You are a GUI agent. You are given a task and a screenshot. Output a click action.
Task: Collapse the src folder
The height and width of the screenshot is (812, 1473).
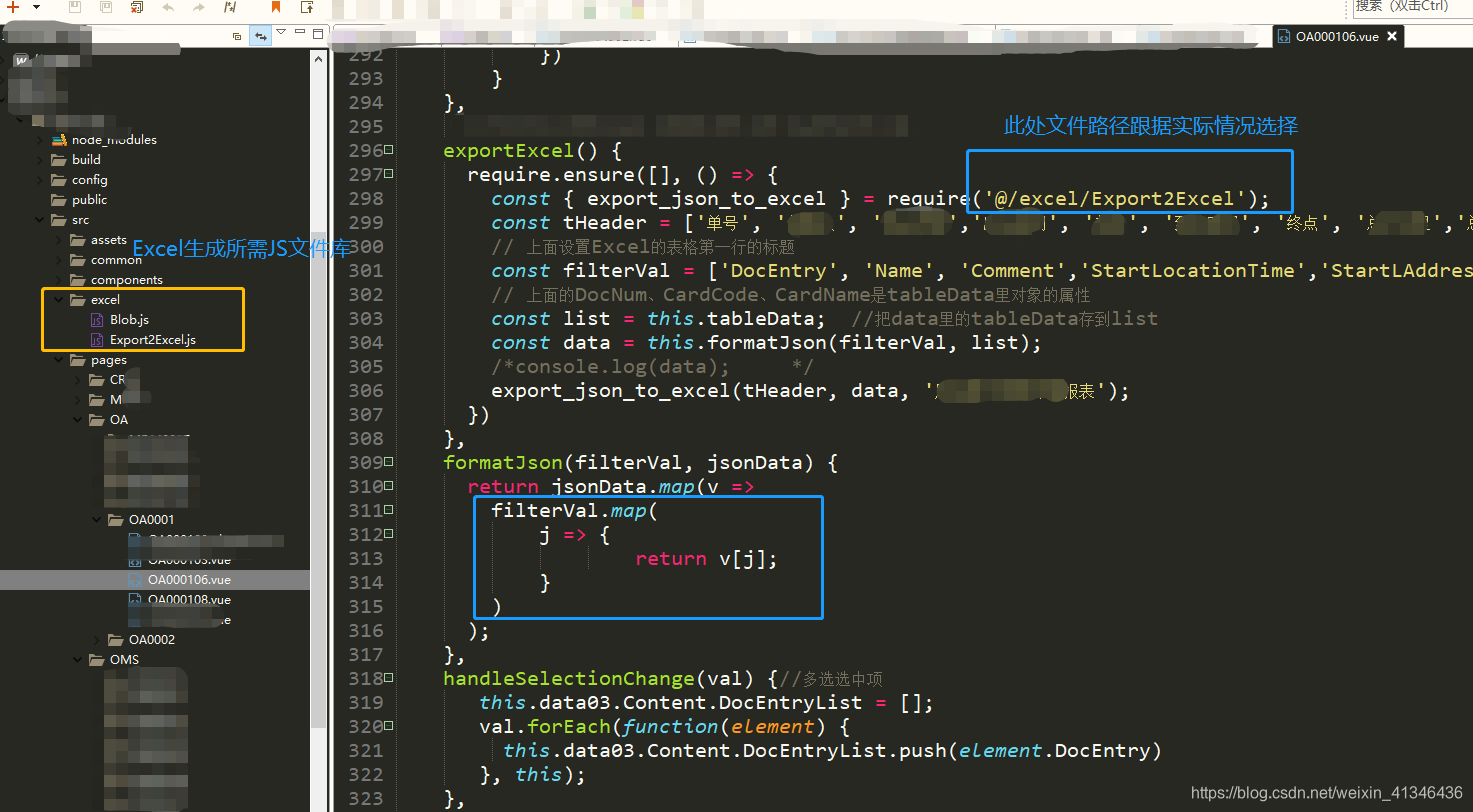pyautogui.click(x=40, y=220)
